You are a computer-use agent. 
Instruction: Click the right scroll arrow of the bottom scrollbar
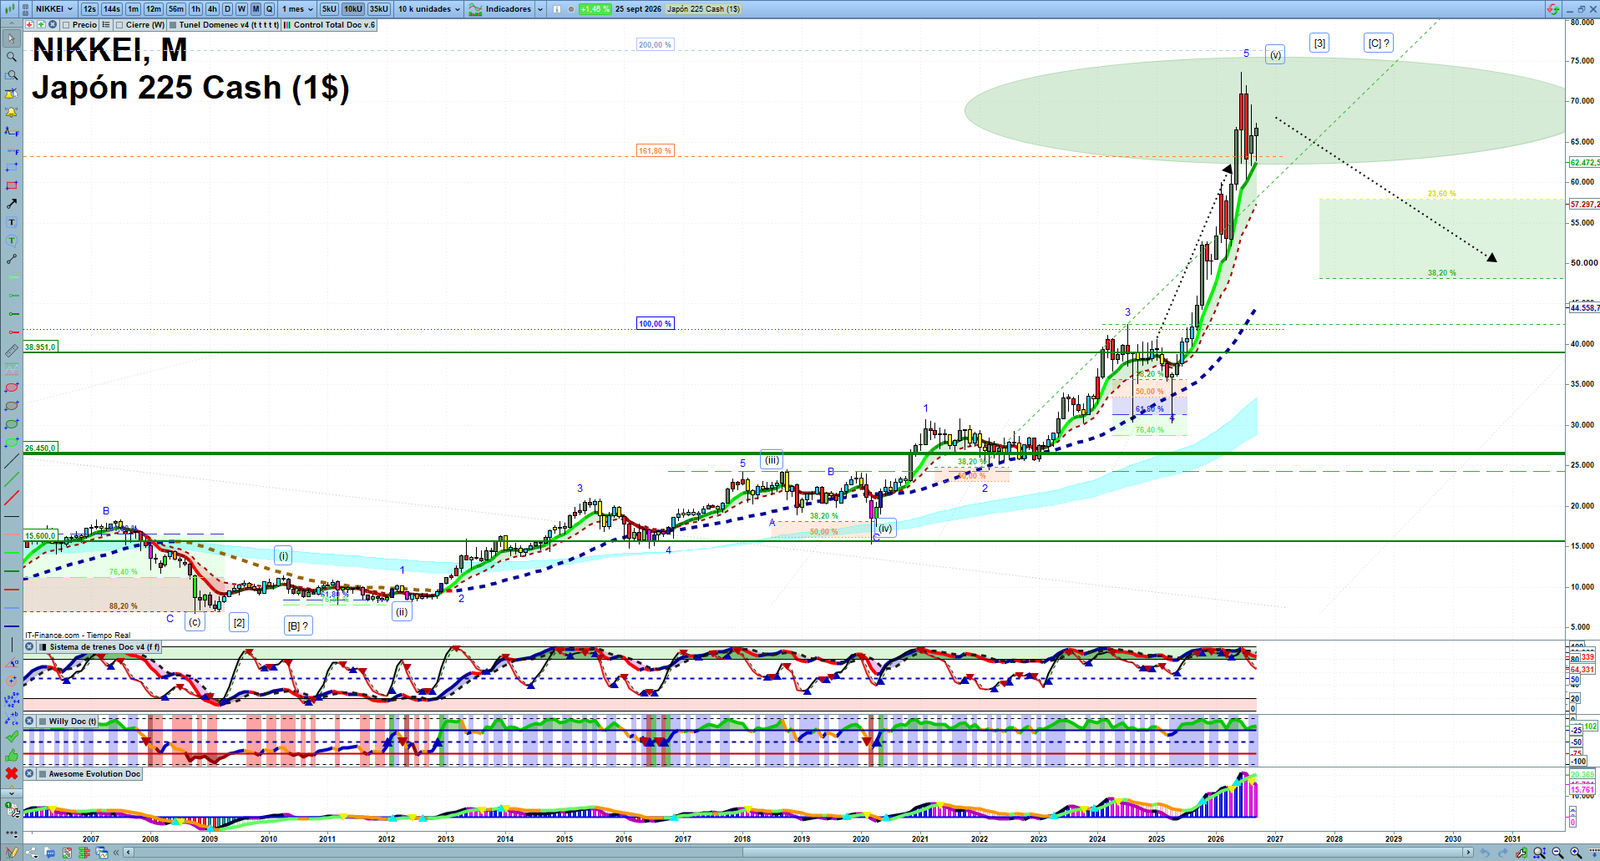point(1468,852)
